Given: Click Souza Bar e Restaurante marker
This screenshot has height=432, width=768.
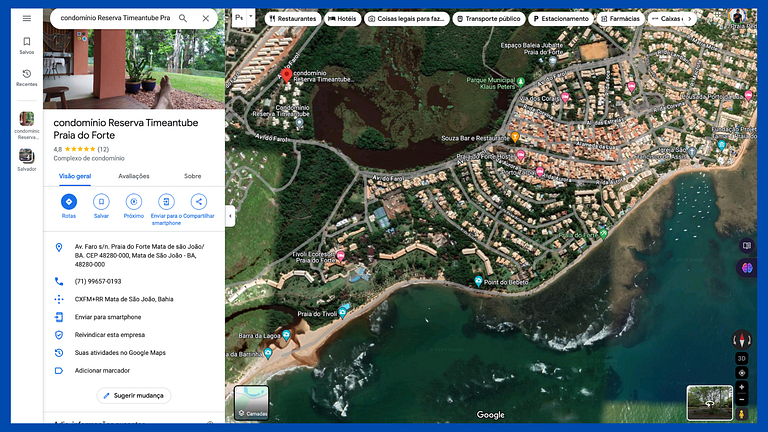Looking at the screenshot, I should (515, 137).
